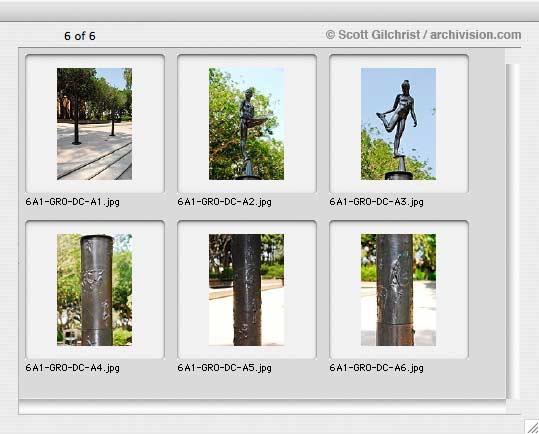Image resolution: width=539 pixels, height=434 pixels.
Task: Open the 6A1-GRO-DC-A5.jpg pole thumbnail
Action: pos(246,290)
